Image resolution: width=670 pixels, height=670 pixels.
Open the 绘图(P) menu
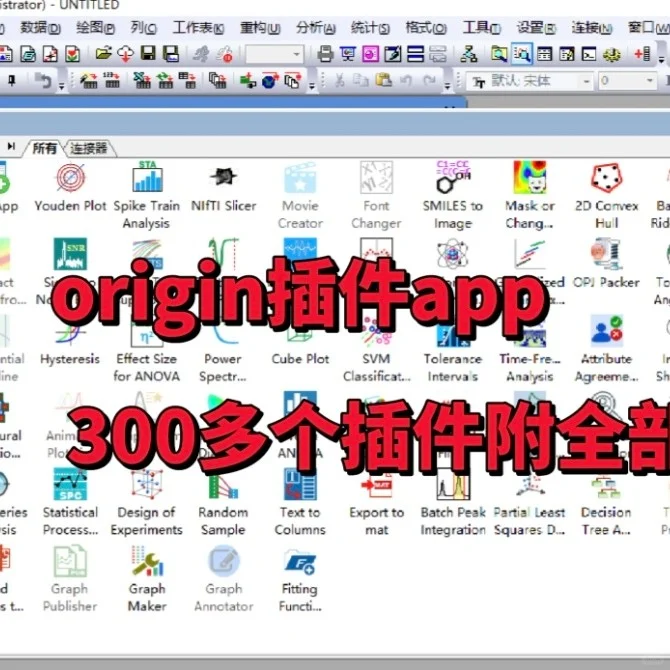96,28
